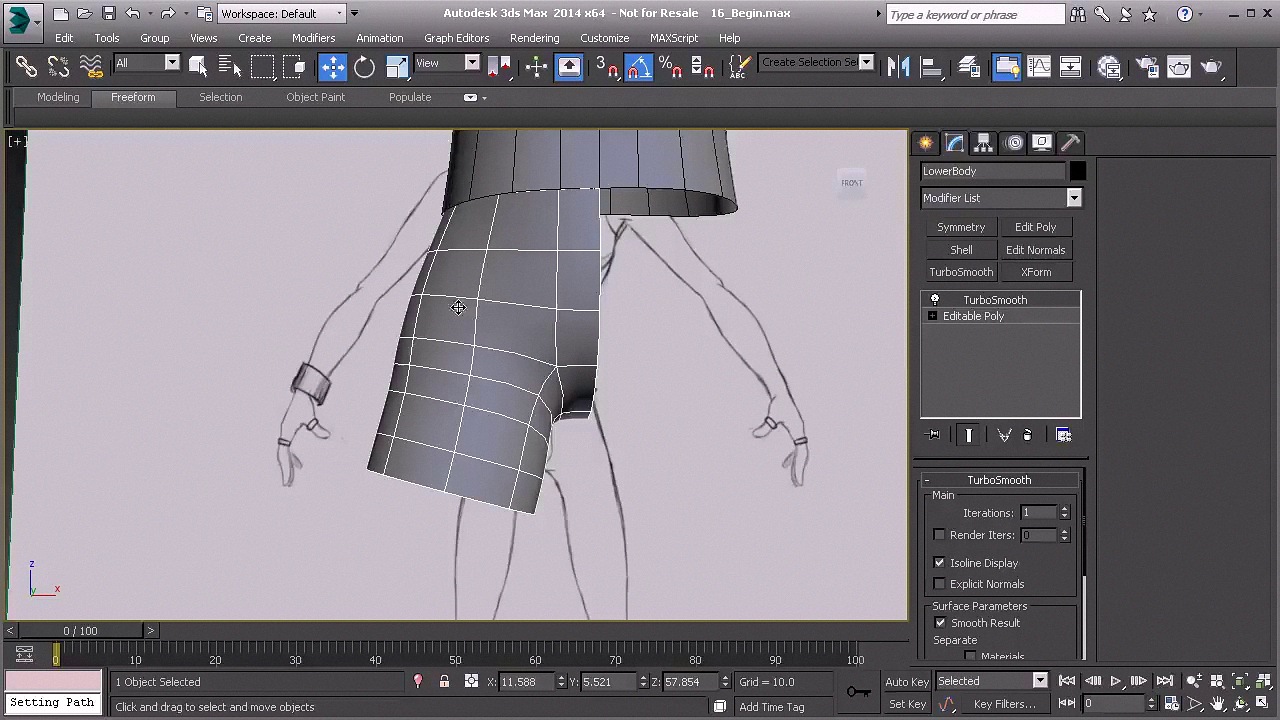Open the MAXScript menu
Image resolution: width=1280 pixels, height=720 pixels.
coord(674,38)
